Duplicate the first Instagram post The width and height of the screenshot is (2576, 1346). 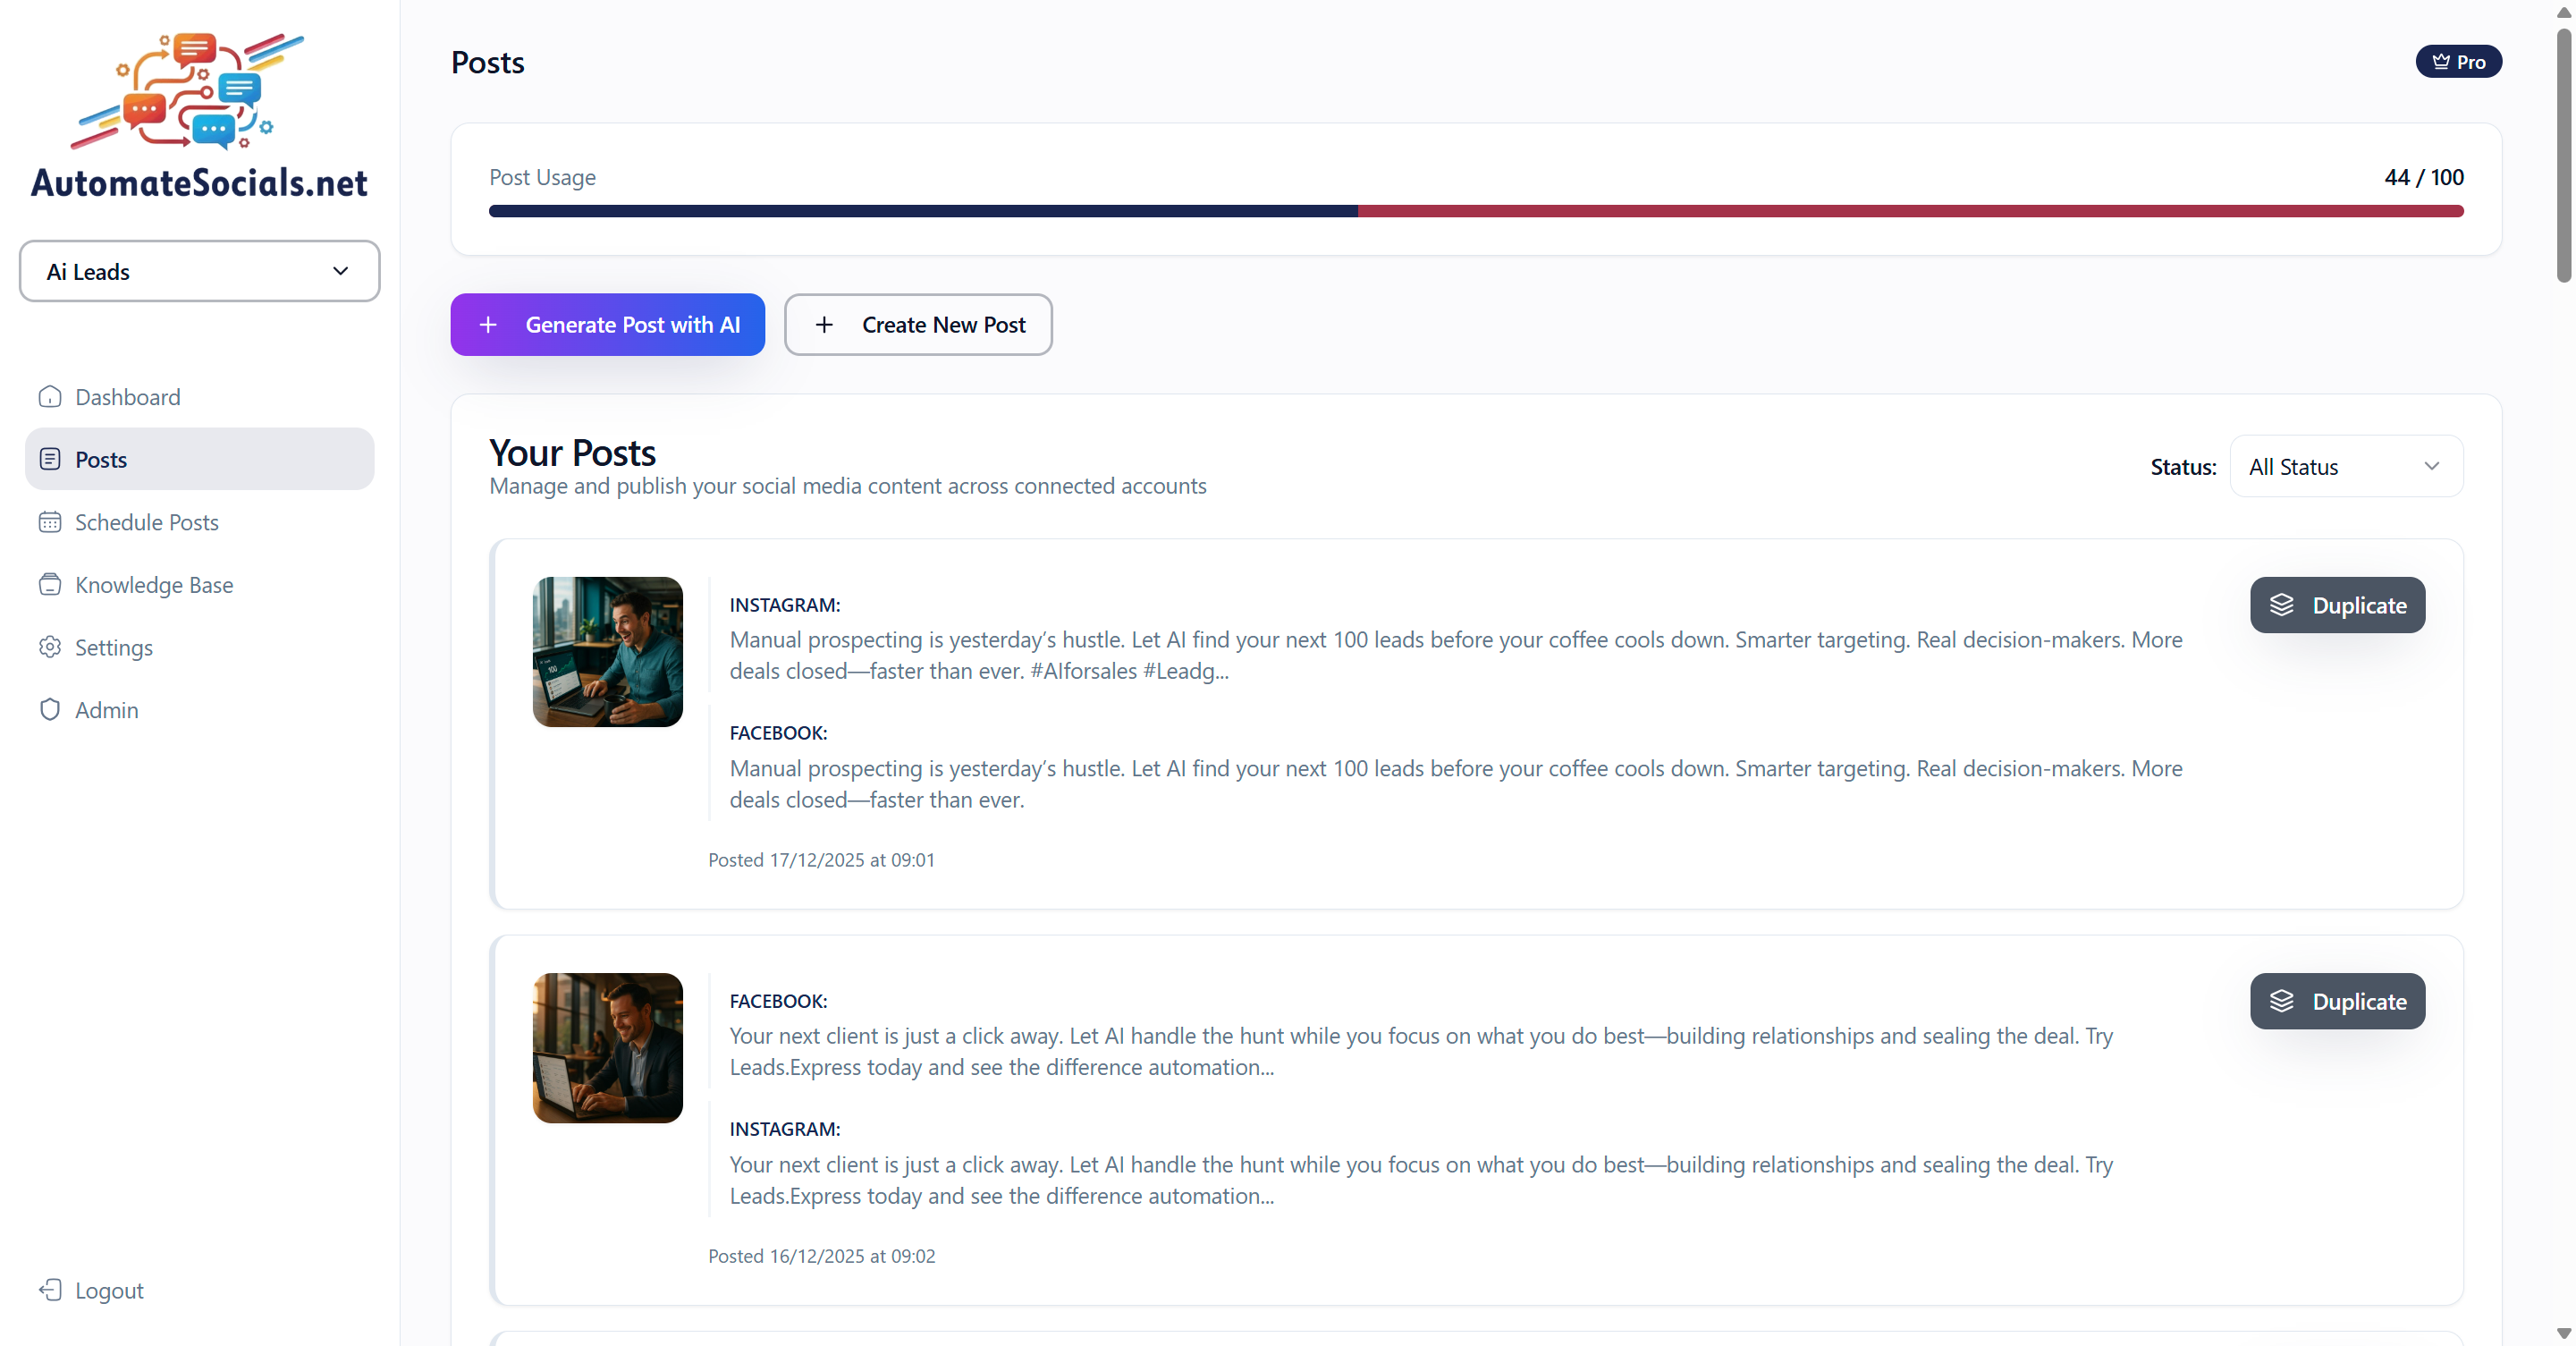click(x=2337, y=605)
